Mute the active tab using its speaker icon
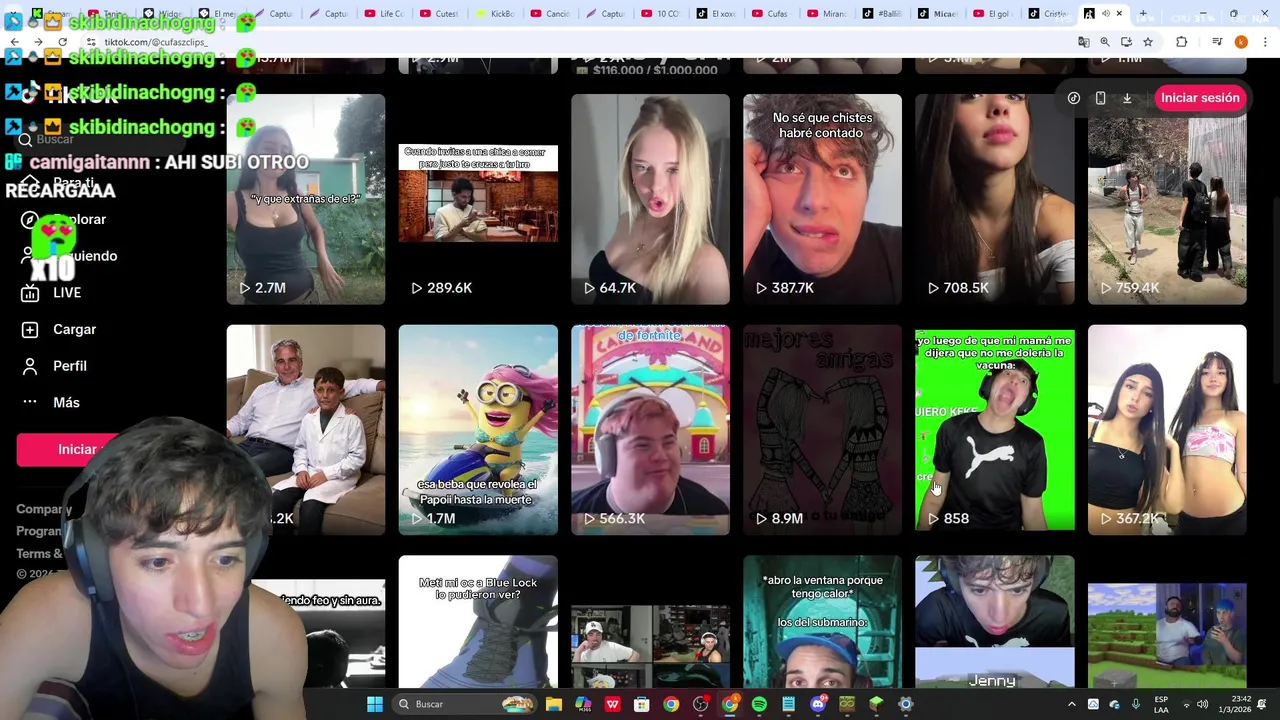Image resolution: width=1280 pixels, height=720 pixels. click(x=1105, y=14)
